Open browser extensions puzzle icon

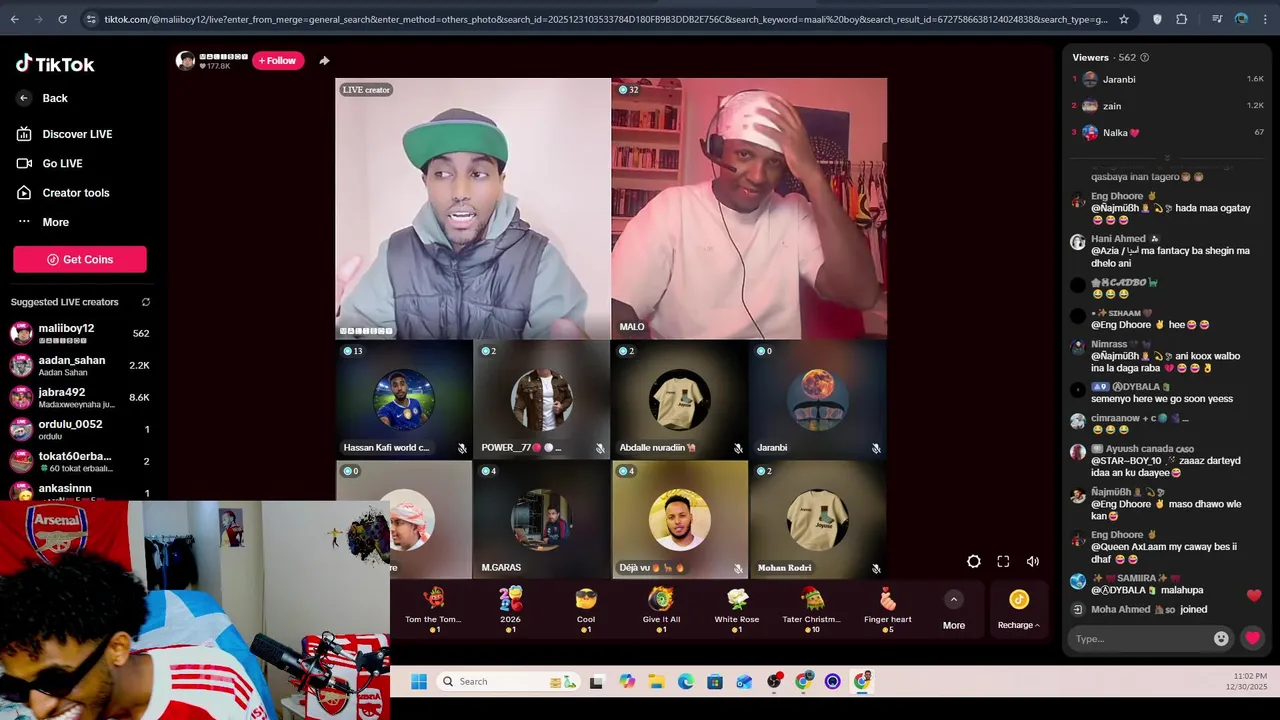1182,19
